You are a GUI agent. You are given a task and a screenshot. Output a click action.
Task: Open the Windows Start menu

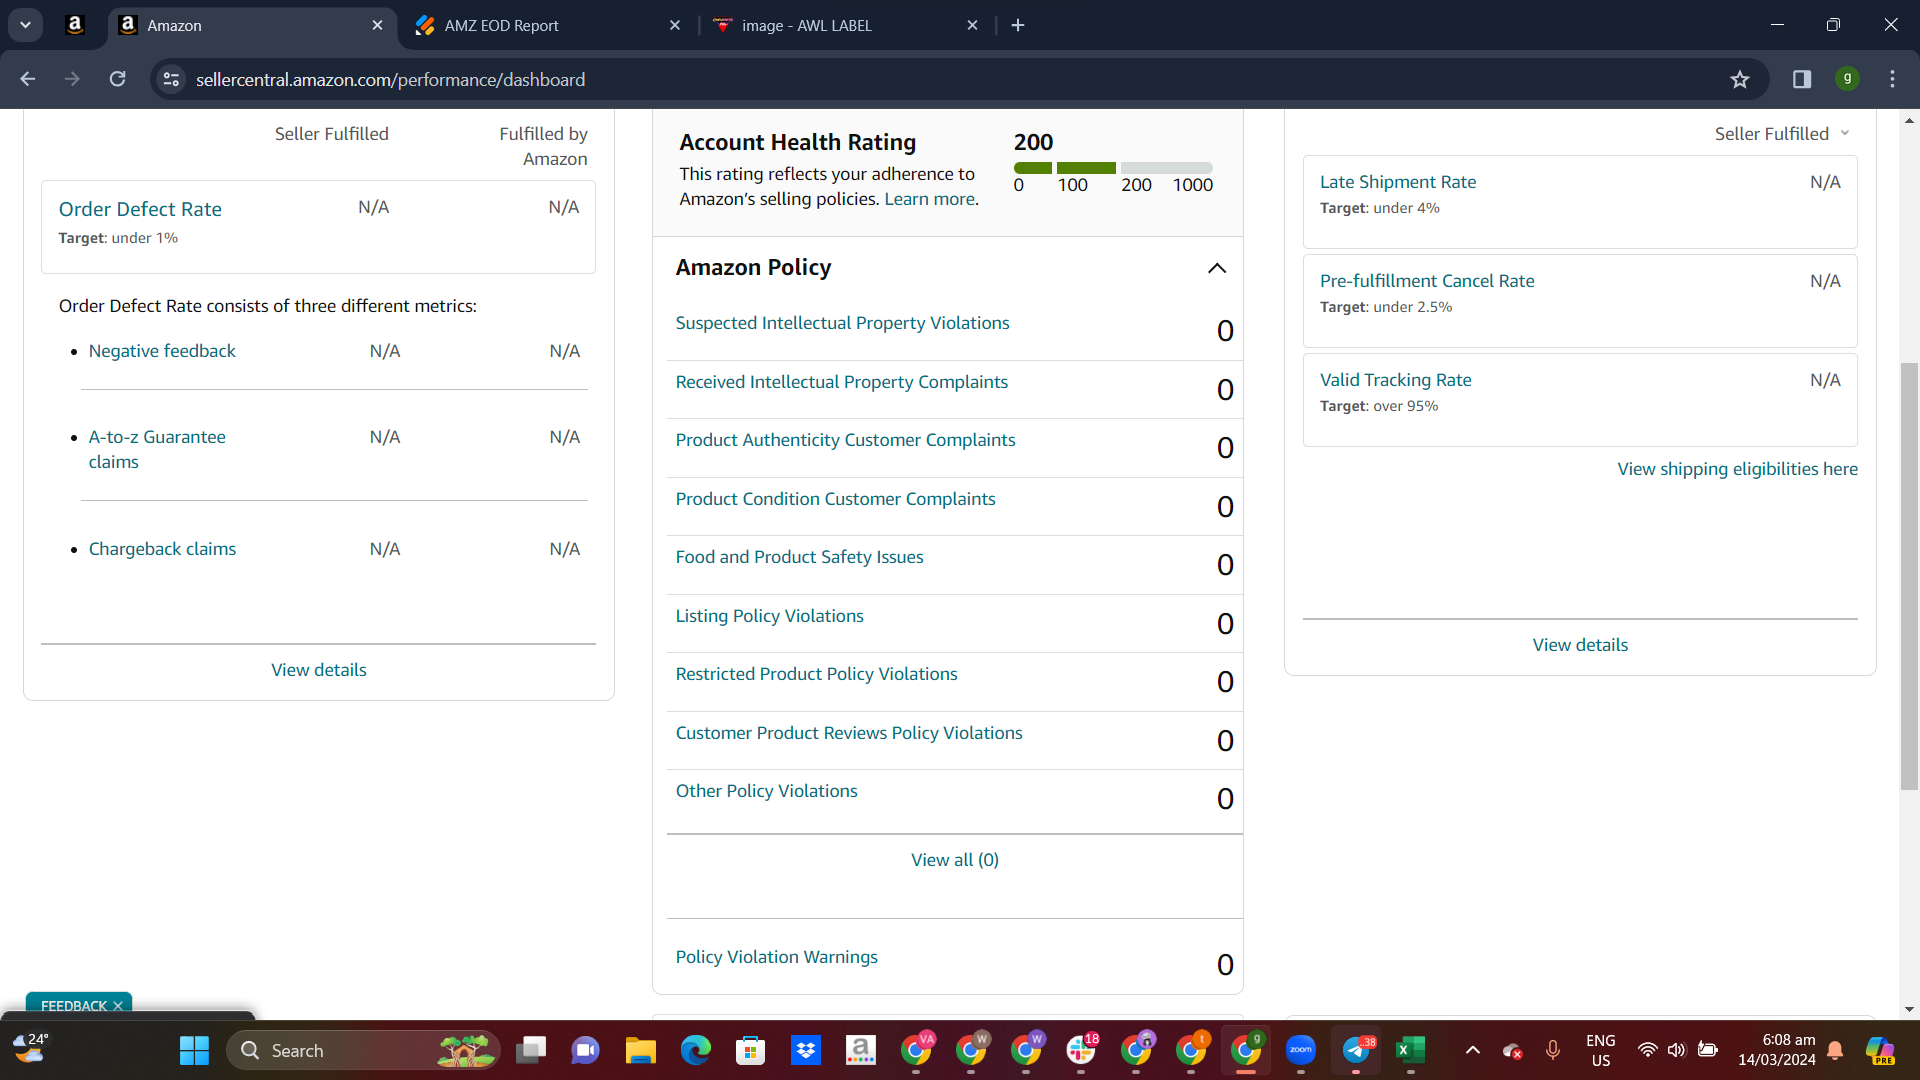(x=194, y=1050)
